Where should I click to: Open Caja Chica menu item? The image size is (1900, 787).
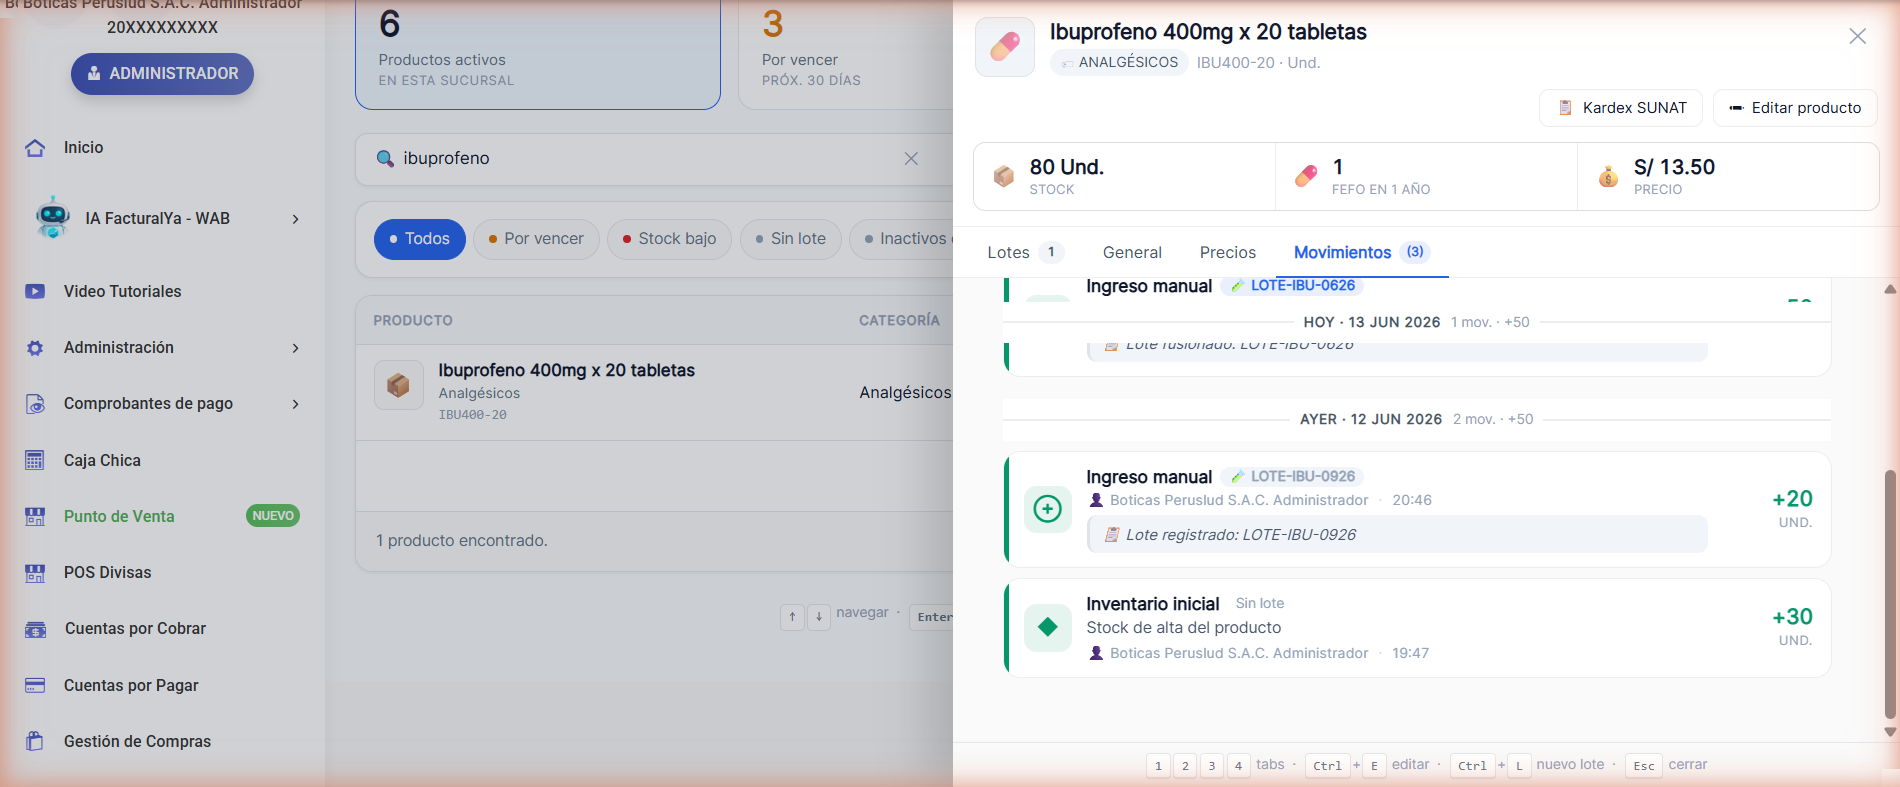click(102, 460)
